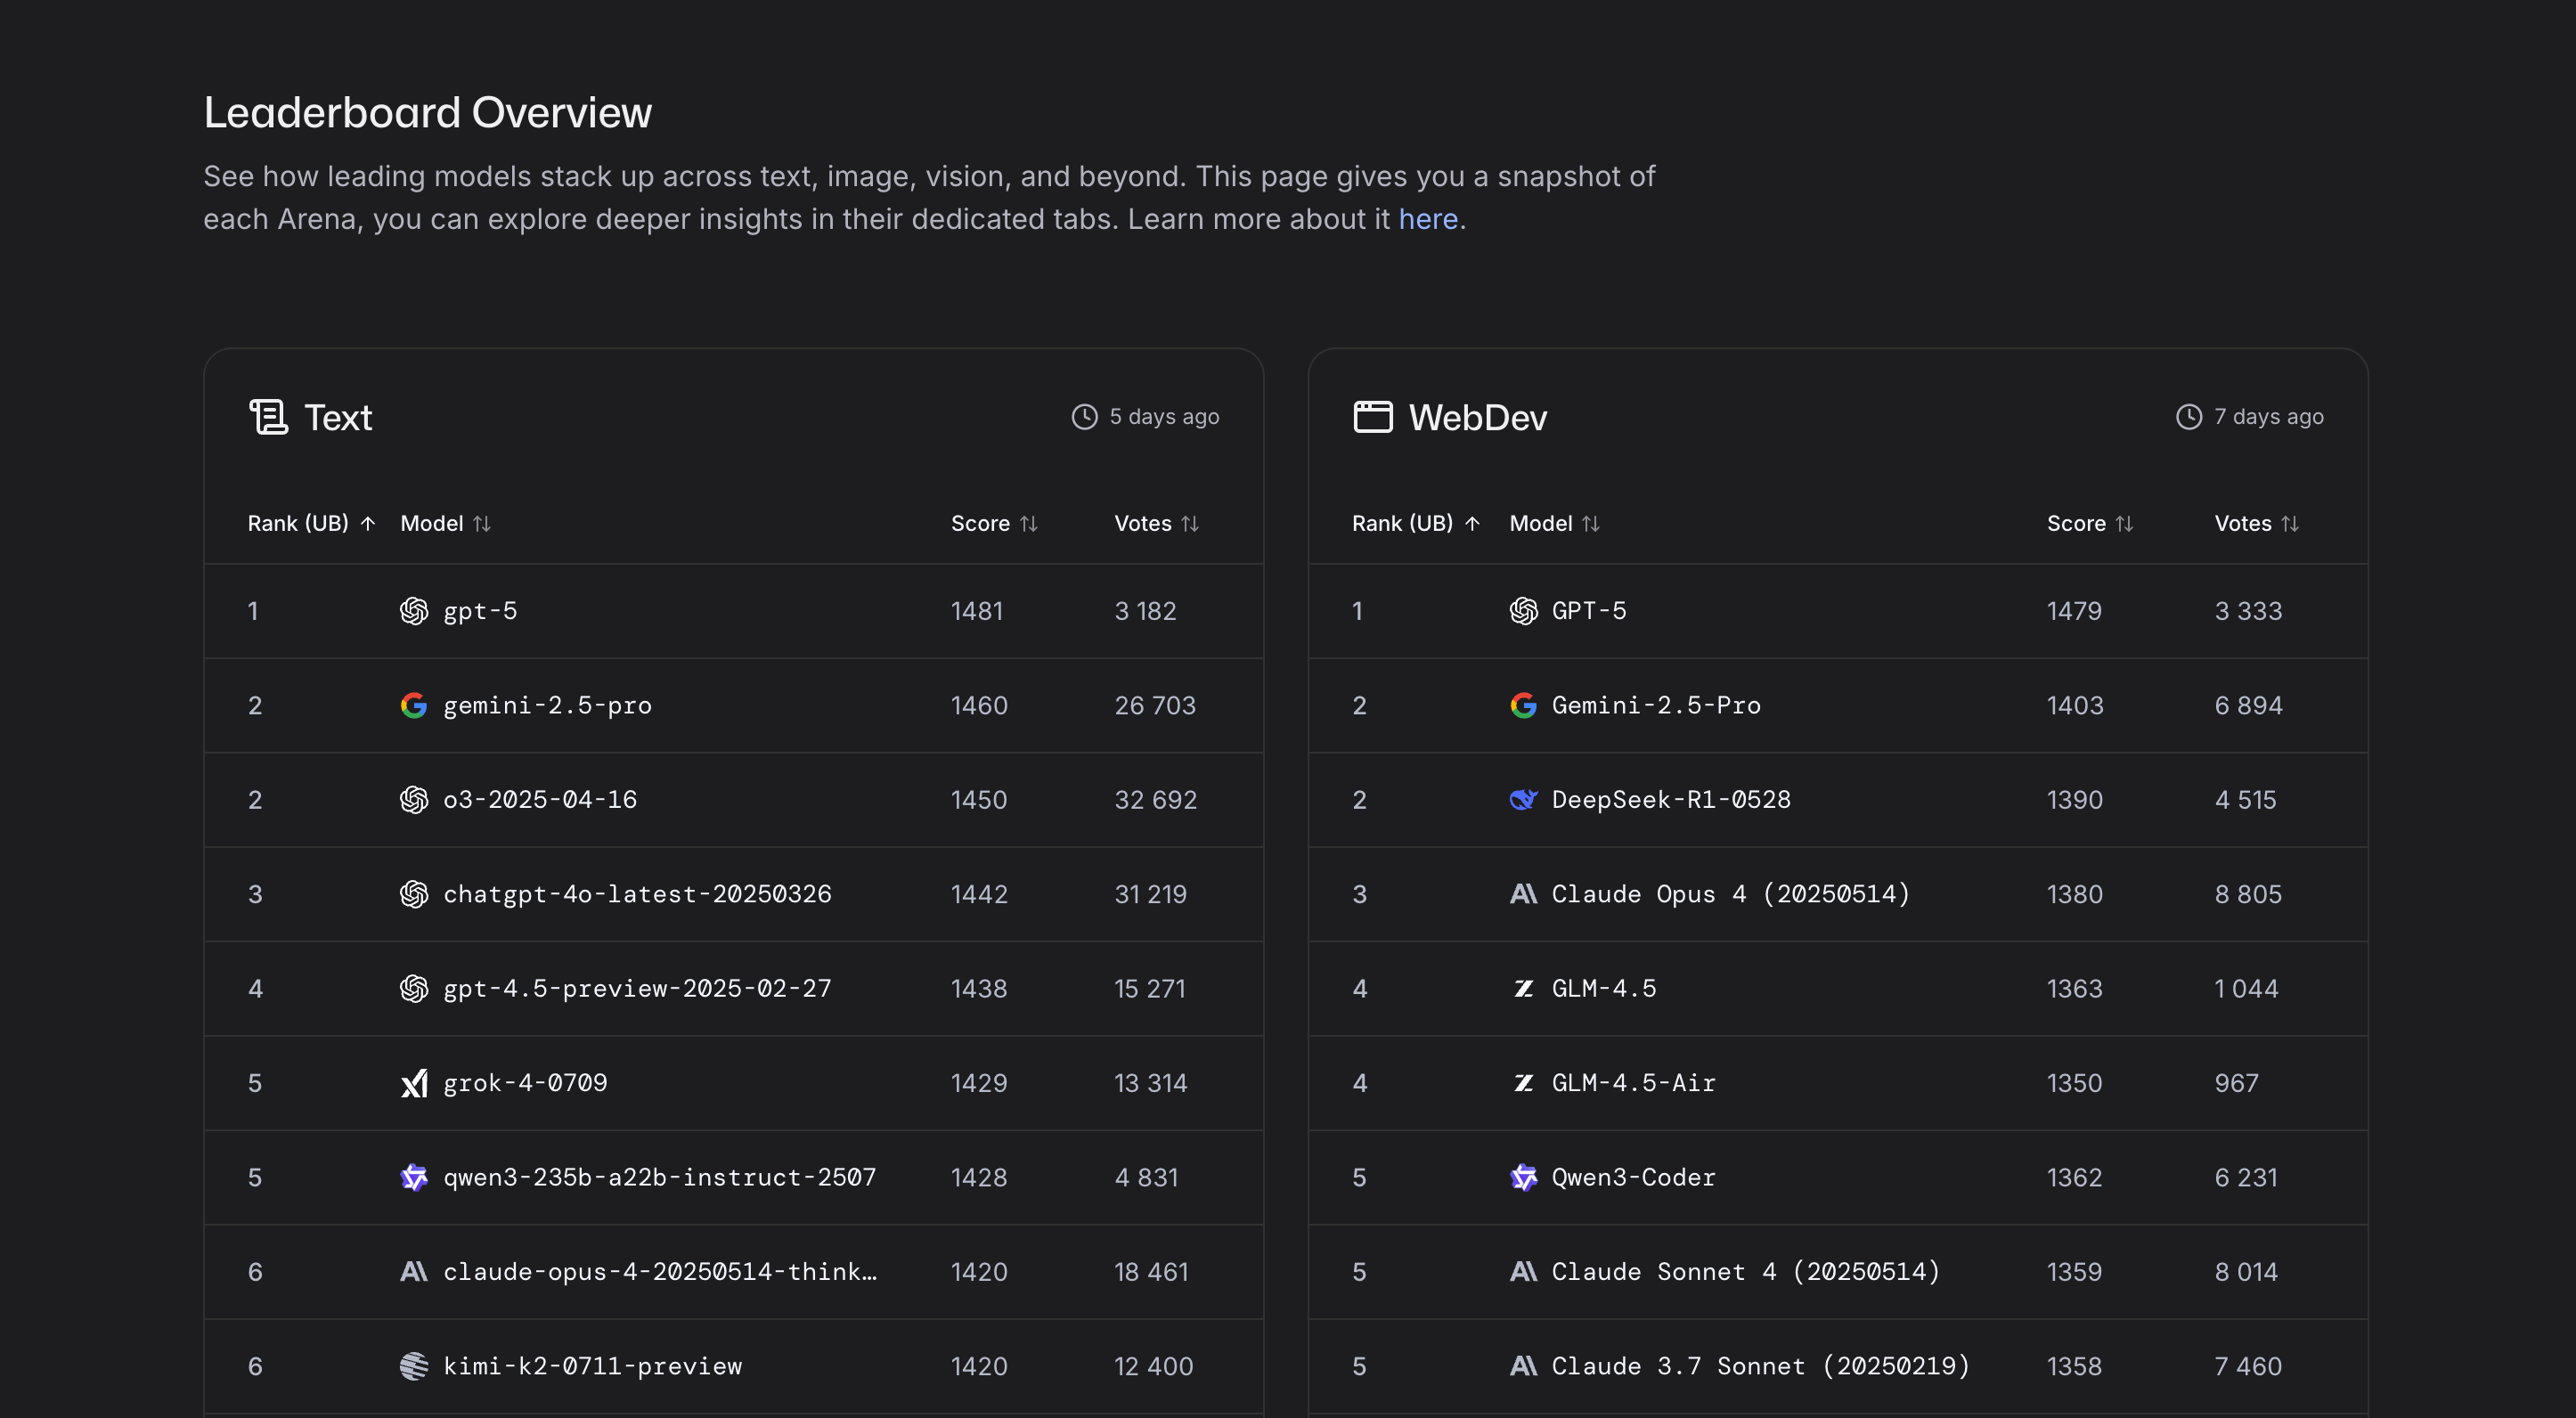This screenshot has width=2576, height=1418.
Task: Click the DeepSeek whale logo
Action: coord(1523,800)
